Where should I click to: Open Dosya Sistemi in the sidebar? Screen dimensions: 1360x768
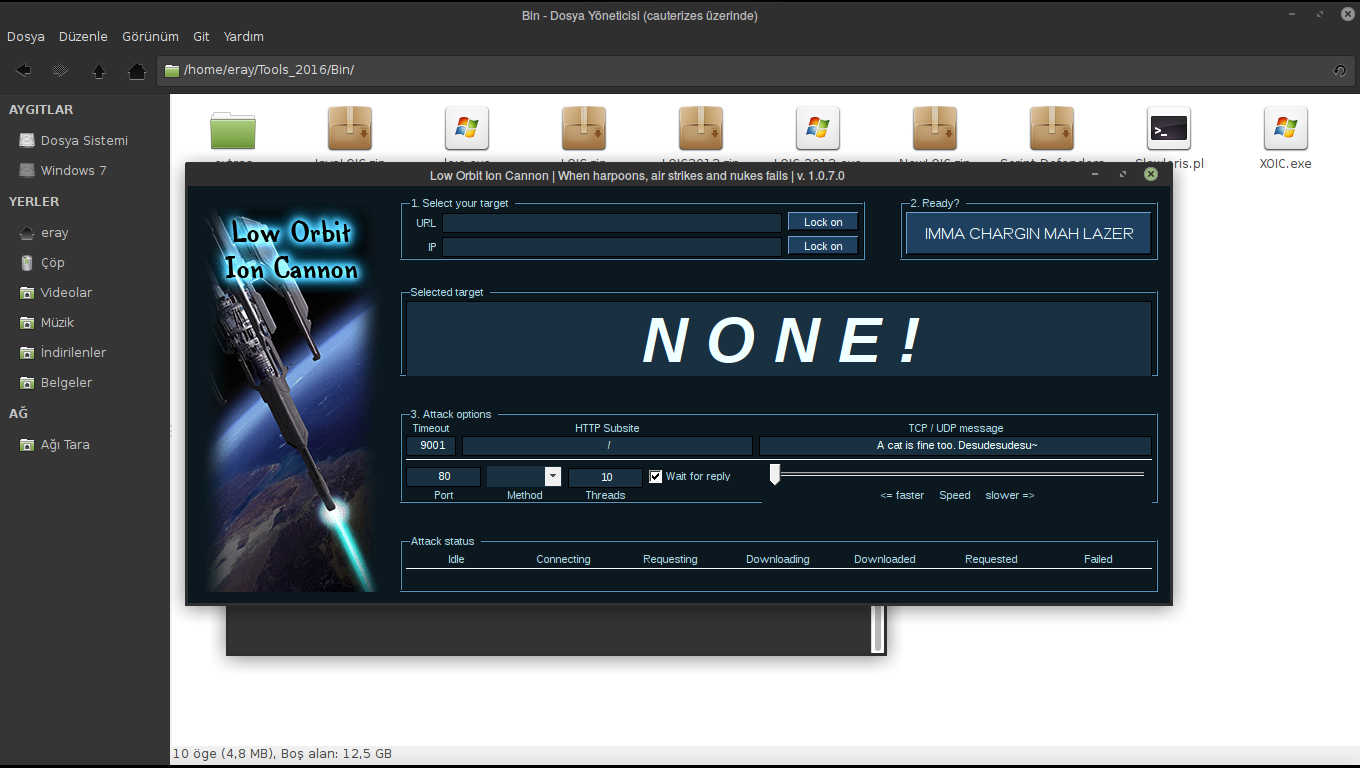[x=85, y=141]
